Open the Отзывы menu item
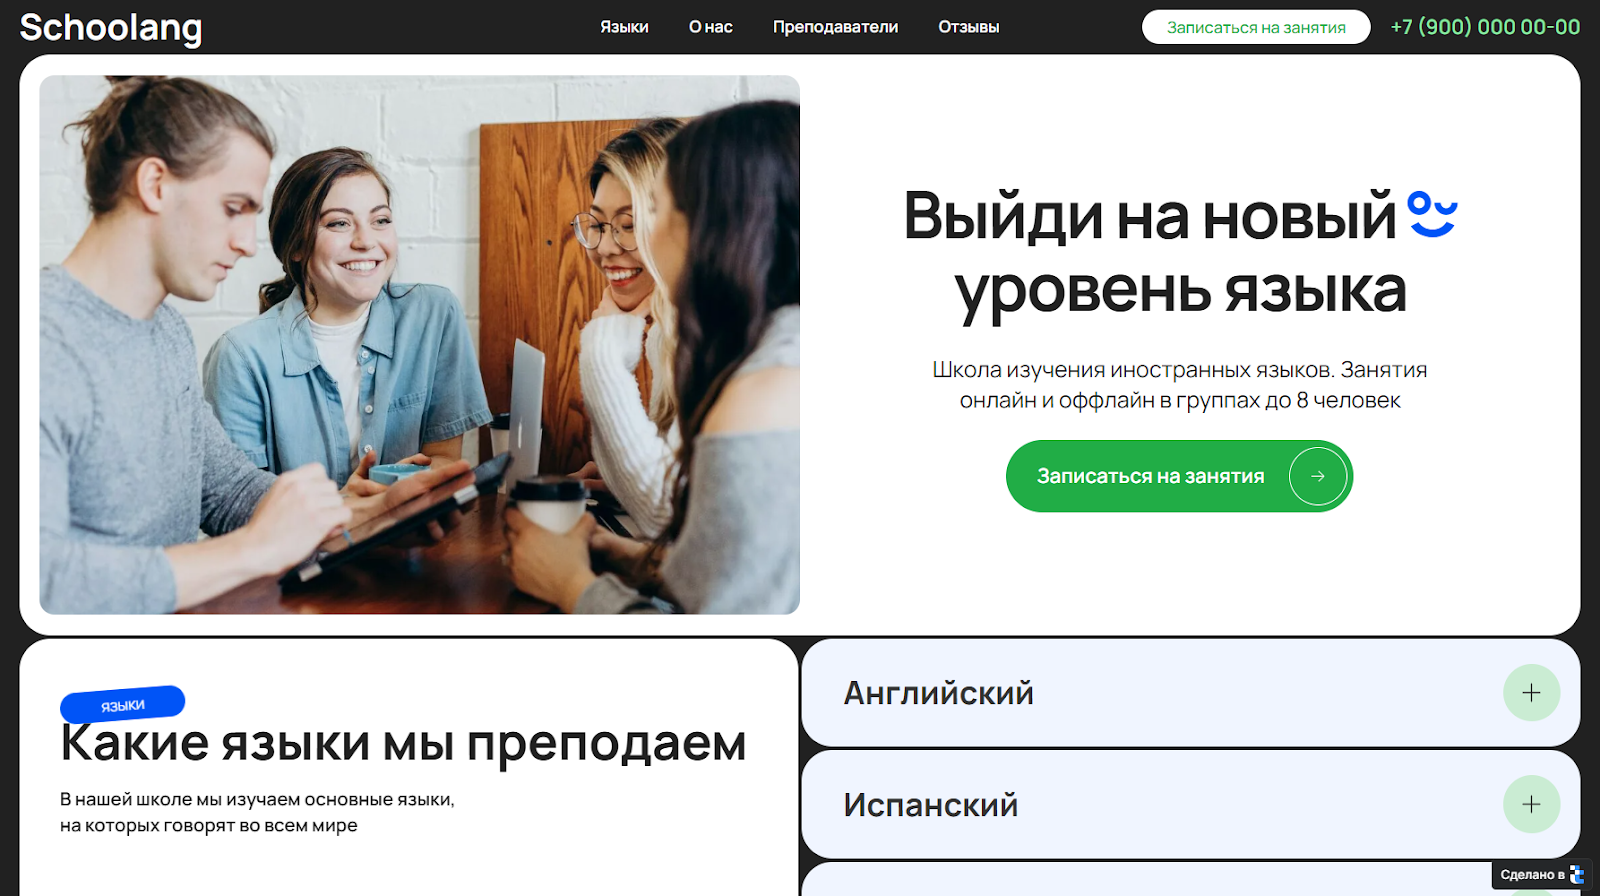1600x896 pixels. point(968,27)
